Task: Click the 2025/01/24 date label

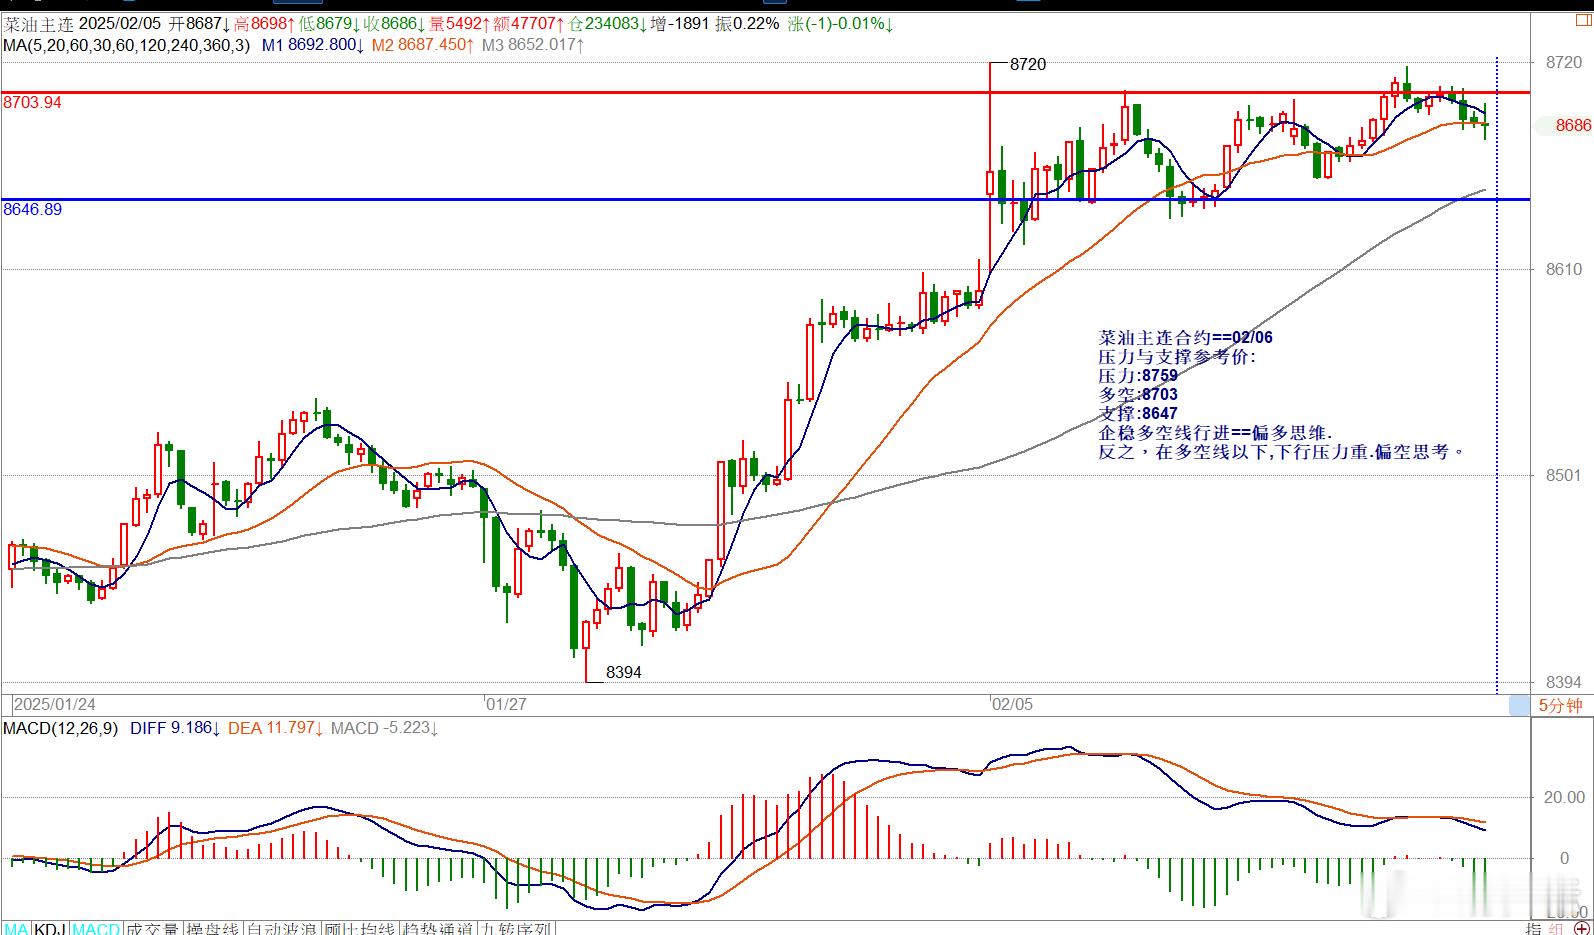Action: coord(55,704)
